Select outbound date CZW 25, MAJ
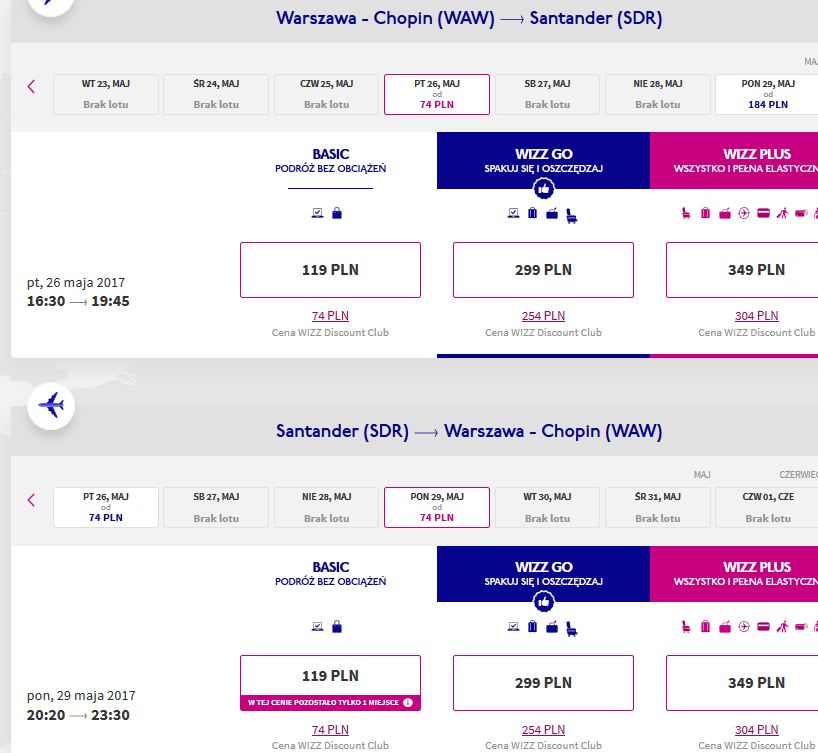 click(x=327, y=94)
